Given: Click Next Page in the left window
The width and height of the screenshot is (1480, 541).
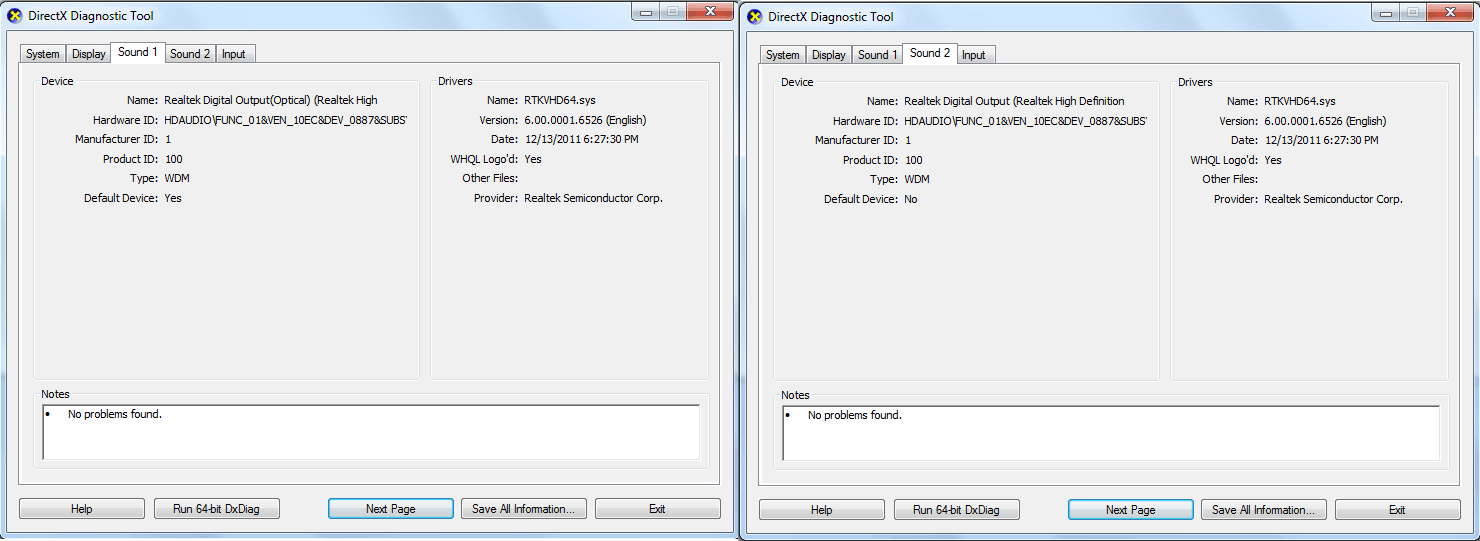Looking at the screenshot, I should [391, 509].
